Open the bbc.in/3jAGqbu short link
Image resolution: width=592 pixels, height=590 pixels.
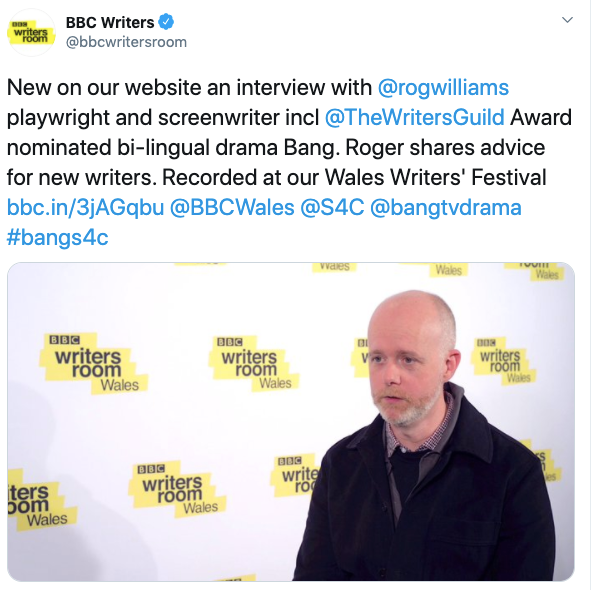[x=85, y=208]
